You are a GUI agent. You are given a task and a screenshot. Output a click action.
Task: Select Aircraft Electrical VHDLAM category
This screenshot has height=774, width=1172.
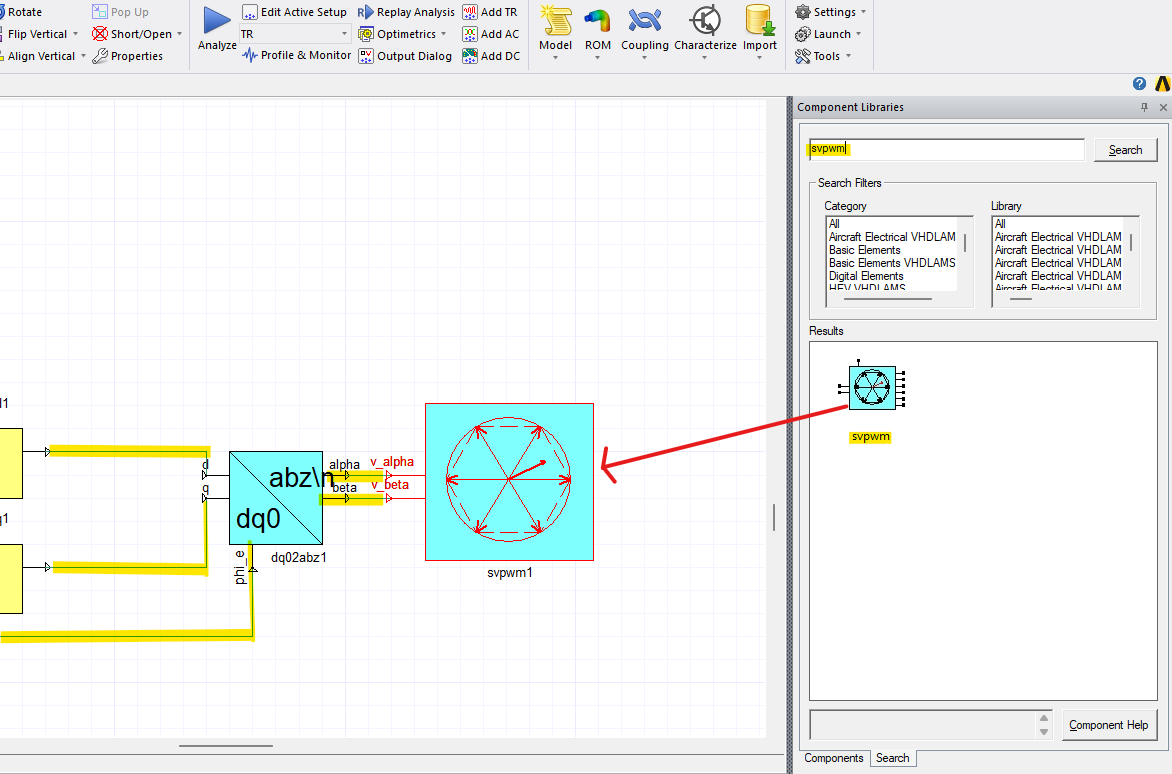click(892, 237)
